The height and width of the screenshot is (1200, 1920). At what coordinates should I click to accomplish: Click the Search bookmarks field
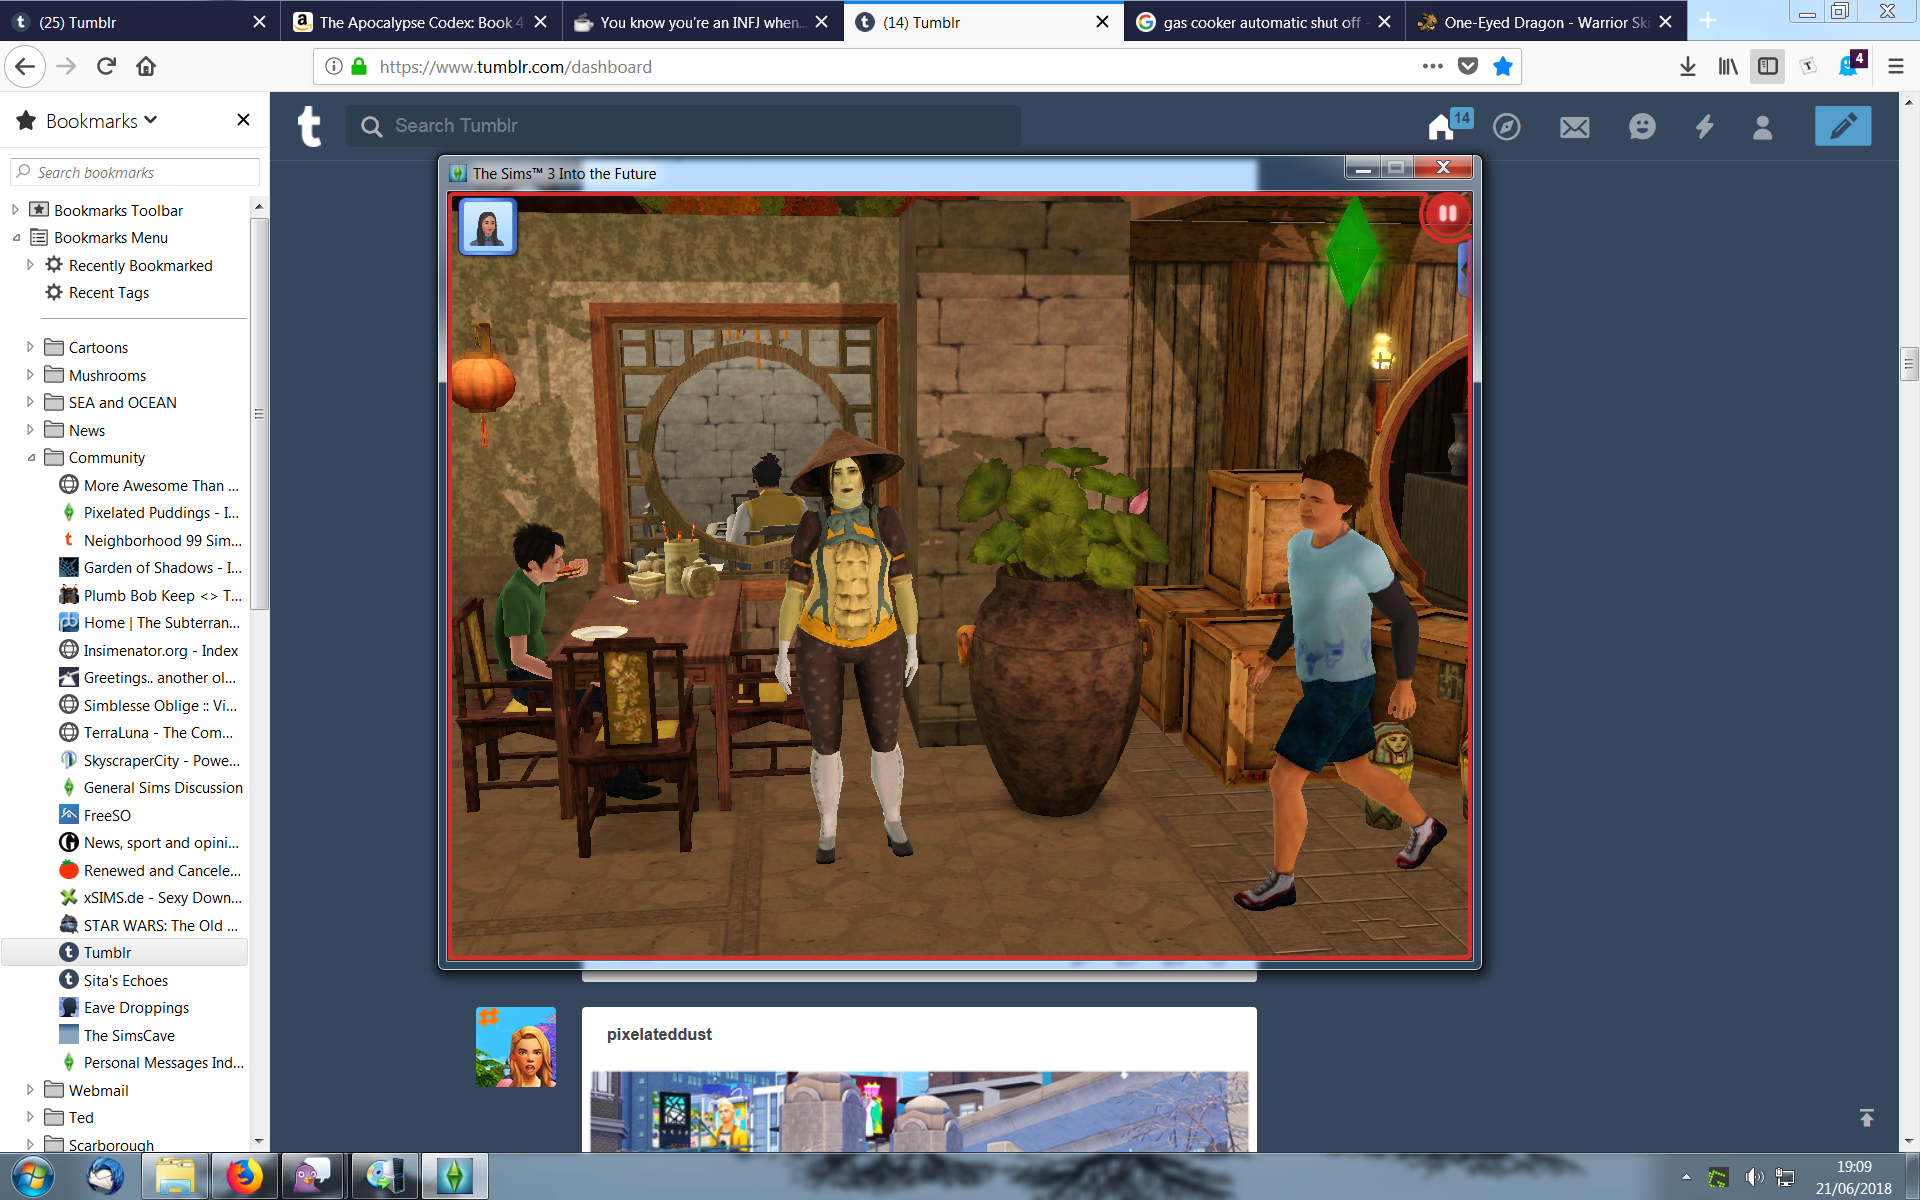pyautogui.click(x=135, y=172)
